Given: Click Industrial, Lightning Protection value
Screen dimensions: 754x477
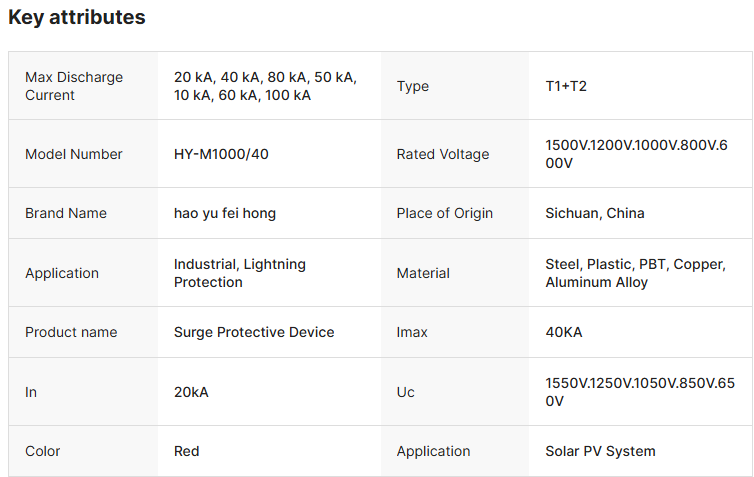Looking at the screenshot, I should [x=240, y=273].
